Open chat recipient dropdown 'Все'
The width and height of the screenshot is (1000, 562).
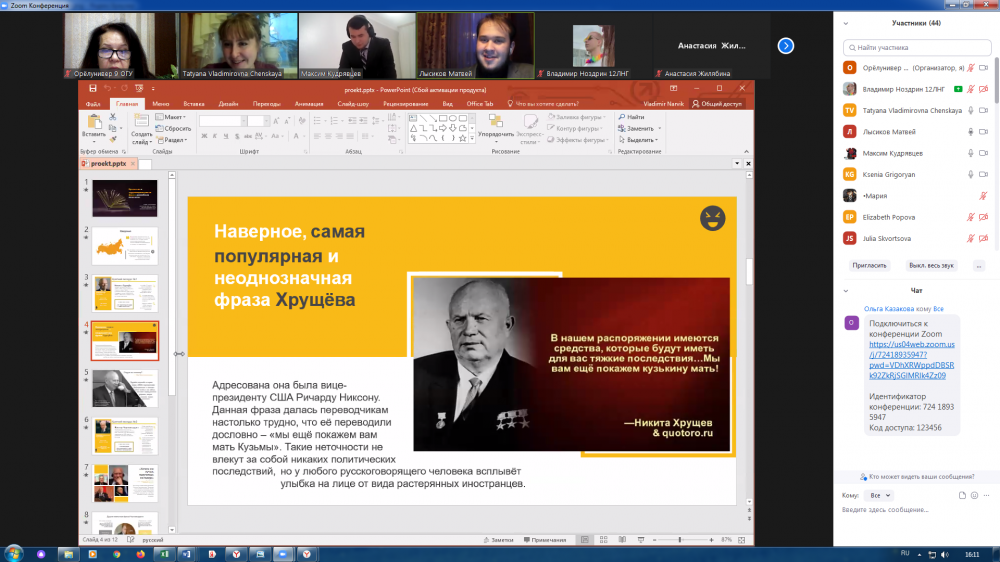coord(881,495)
